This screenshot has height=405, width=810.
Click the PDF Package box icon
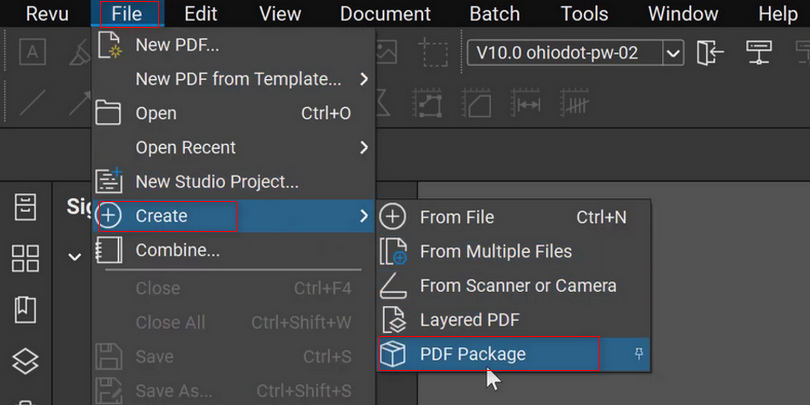click(x=393, y=354)
